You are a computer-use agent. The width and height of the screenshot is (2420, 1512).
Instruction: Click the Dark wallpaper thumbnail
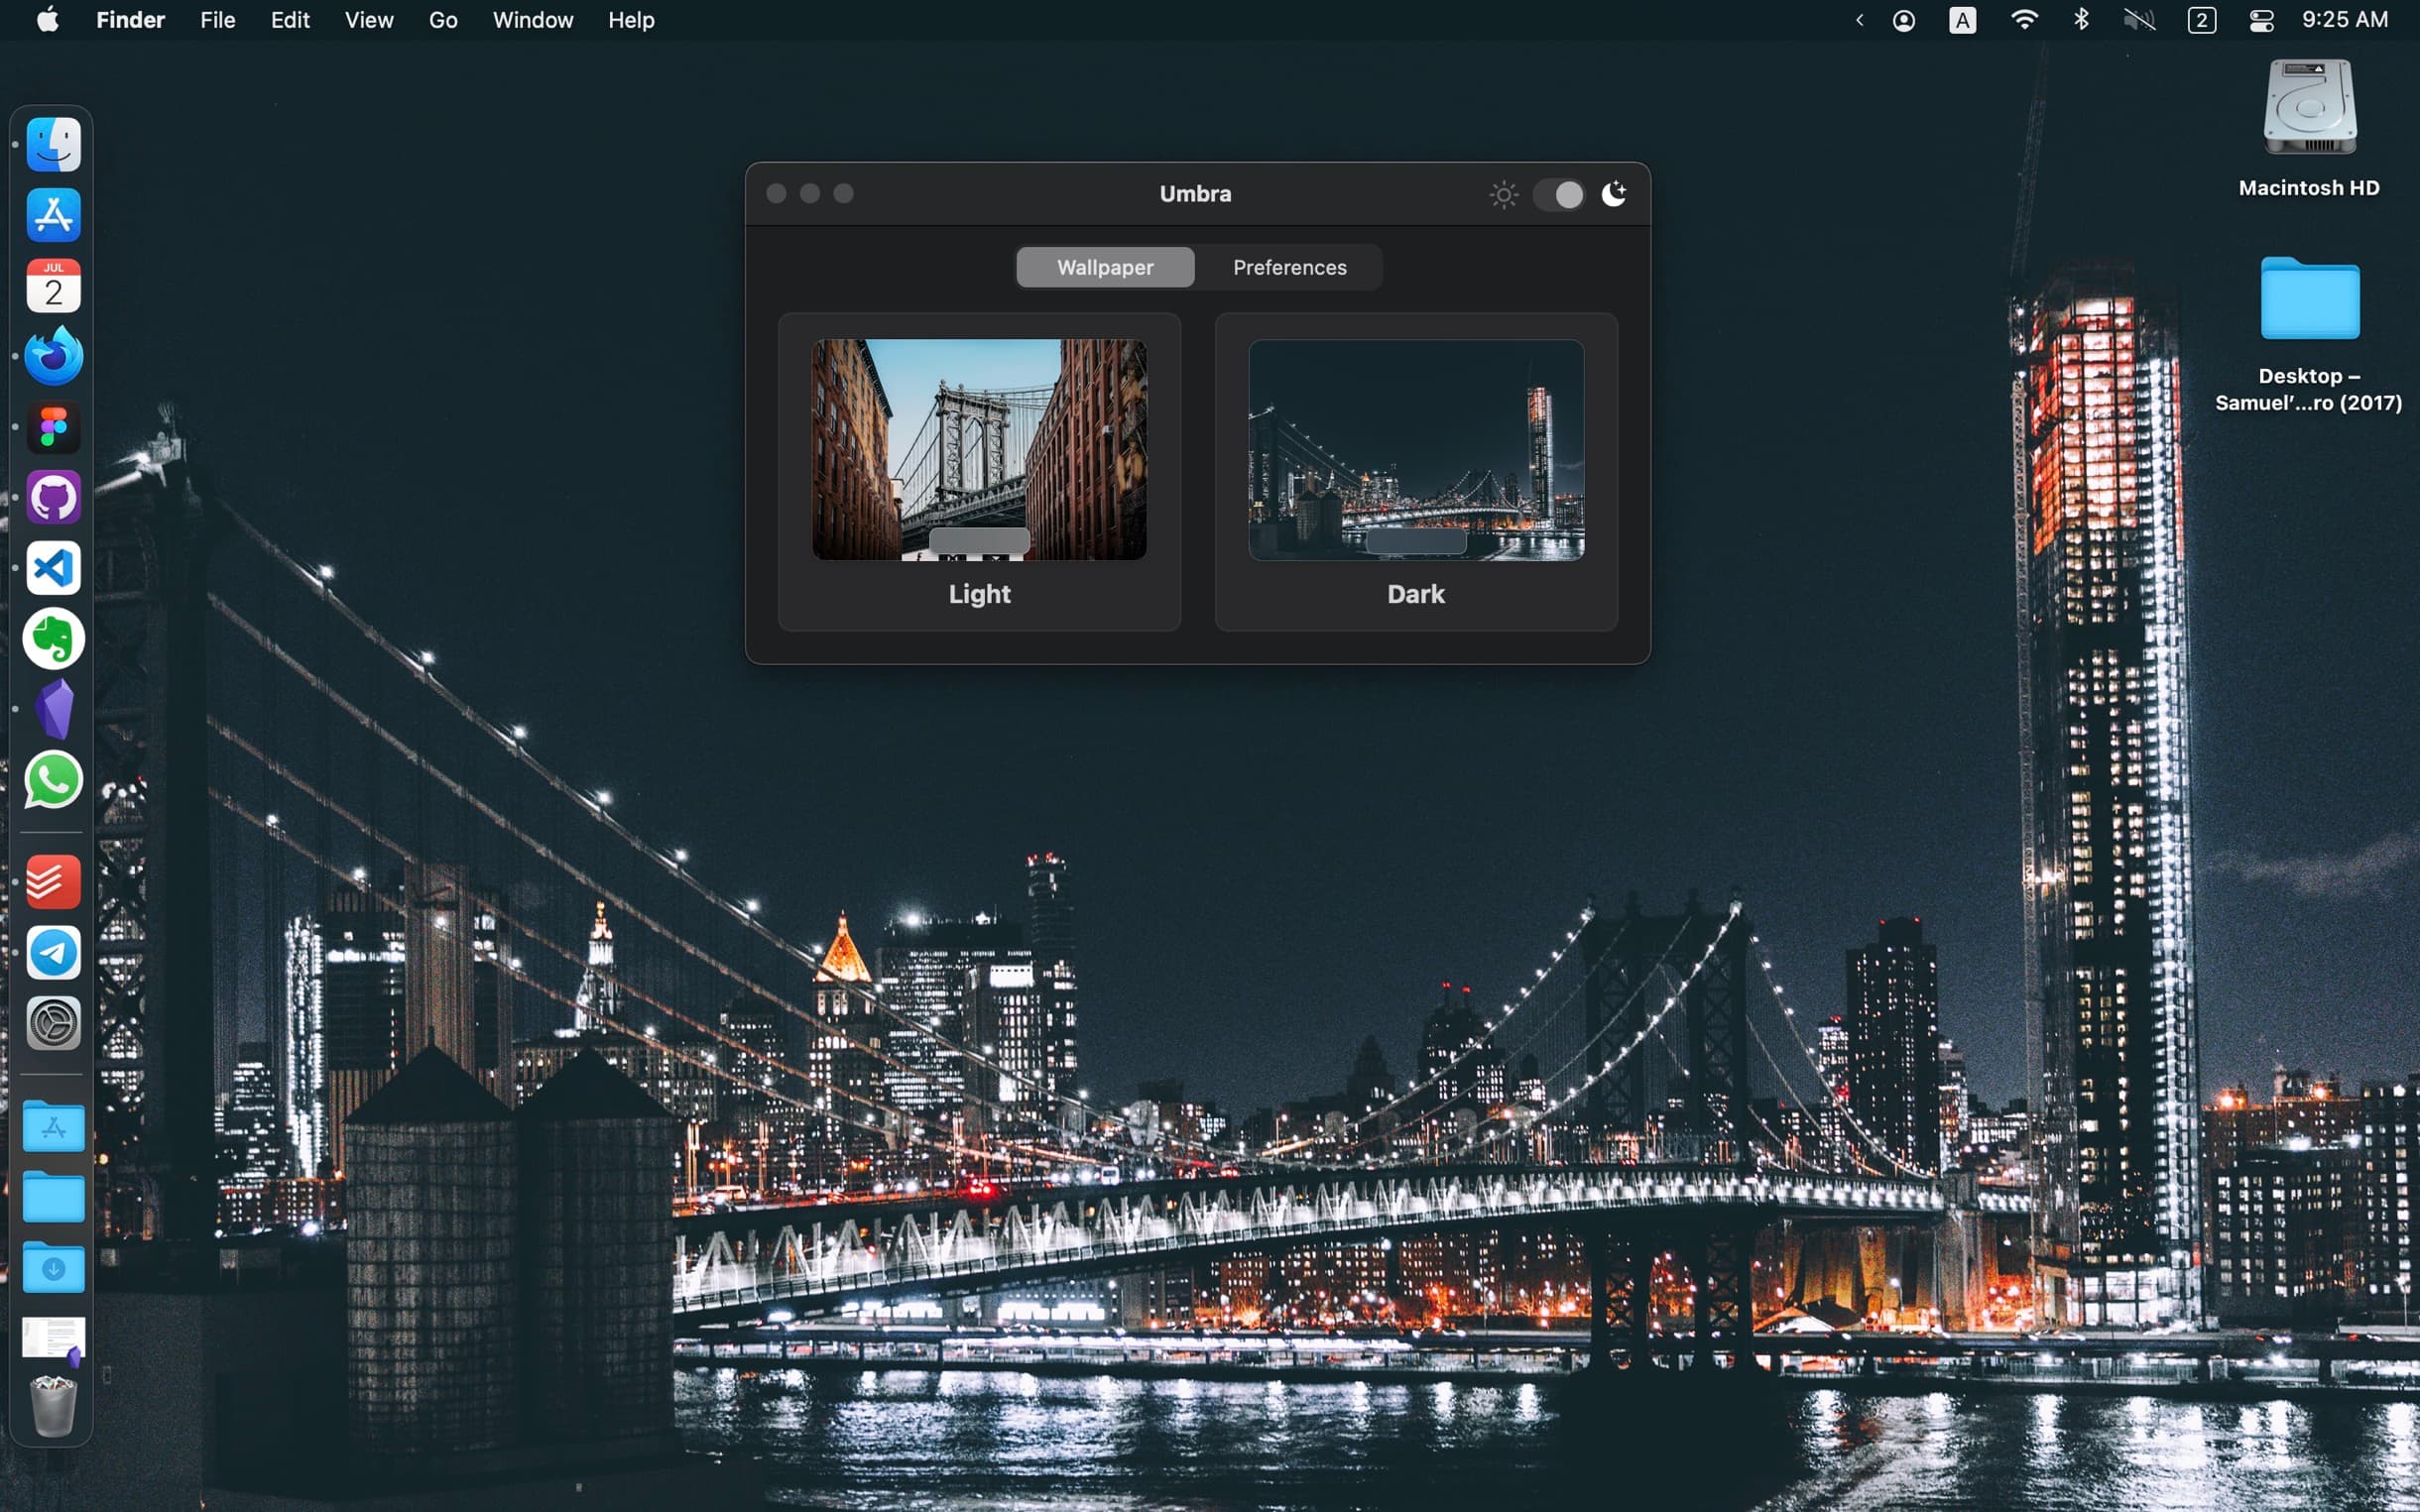(x=1415, y=449)
